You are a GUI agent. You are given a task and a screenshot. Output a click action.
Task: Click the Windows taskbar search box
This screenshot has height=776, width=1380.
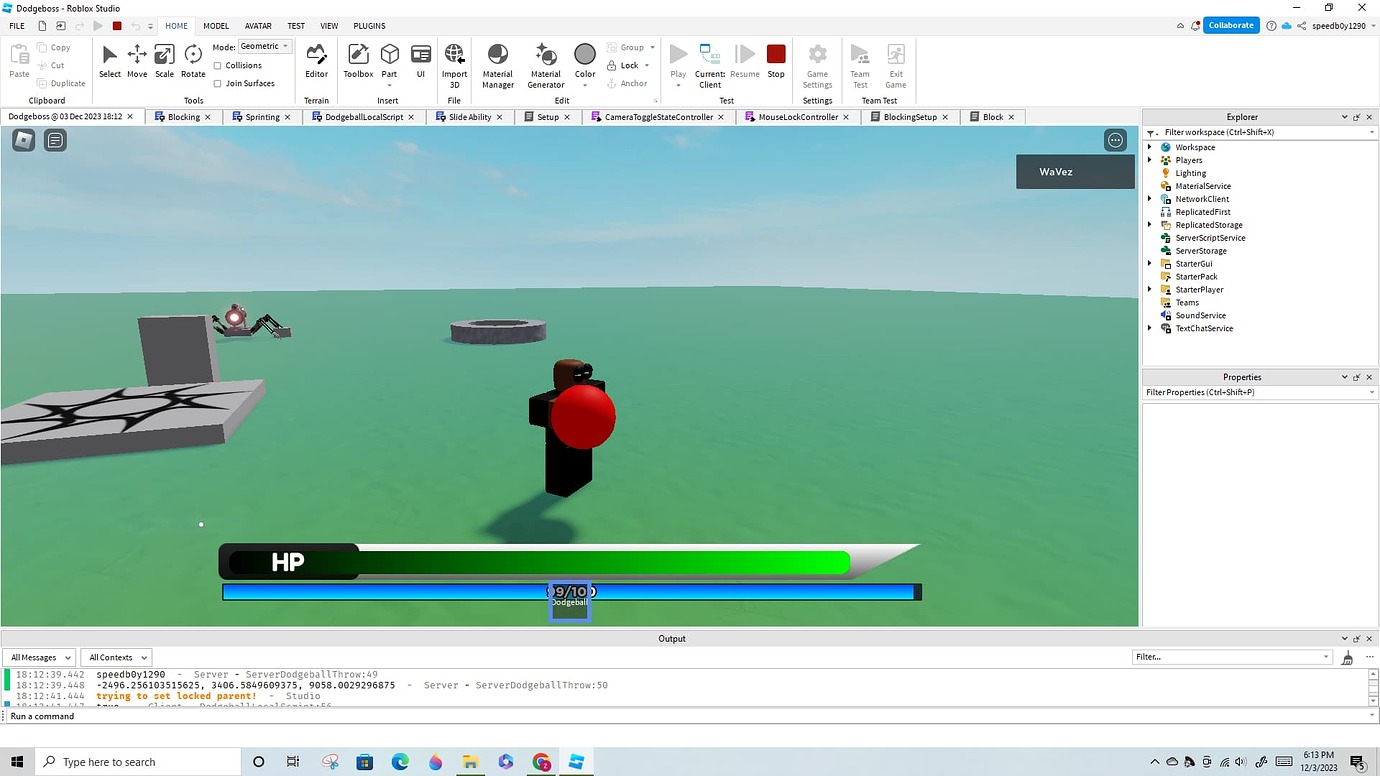(139, 762)
